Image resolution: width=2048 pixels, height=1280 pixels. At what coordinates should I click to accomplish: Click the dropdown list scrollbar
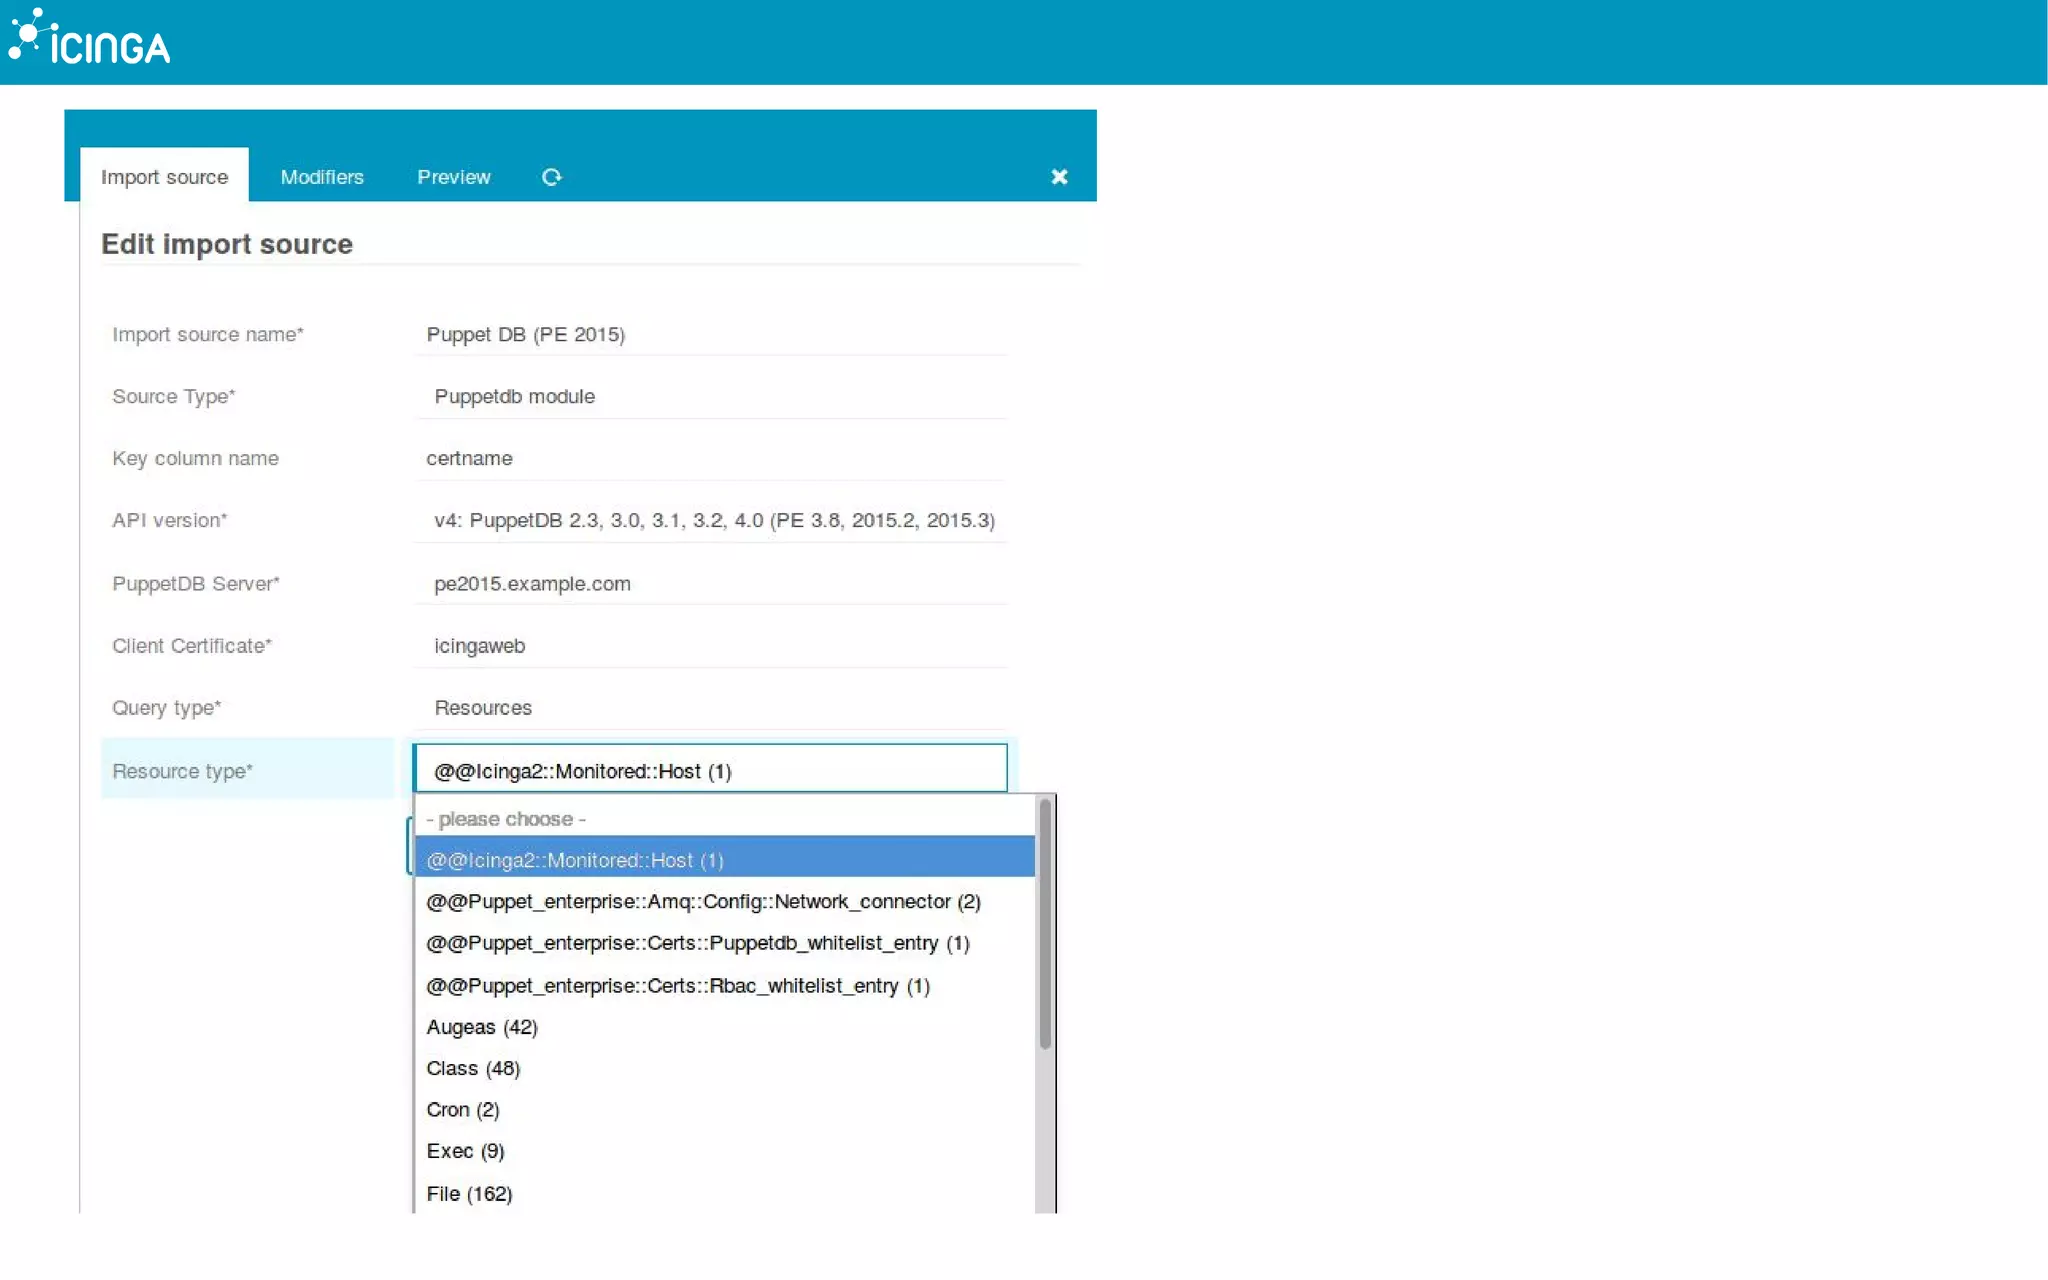pos(1045,925)
